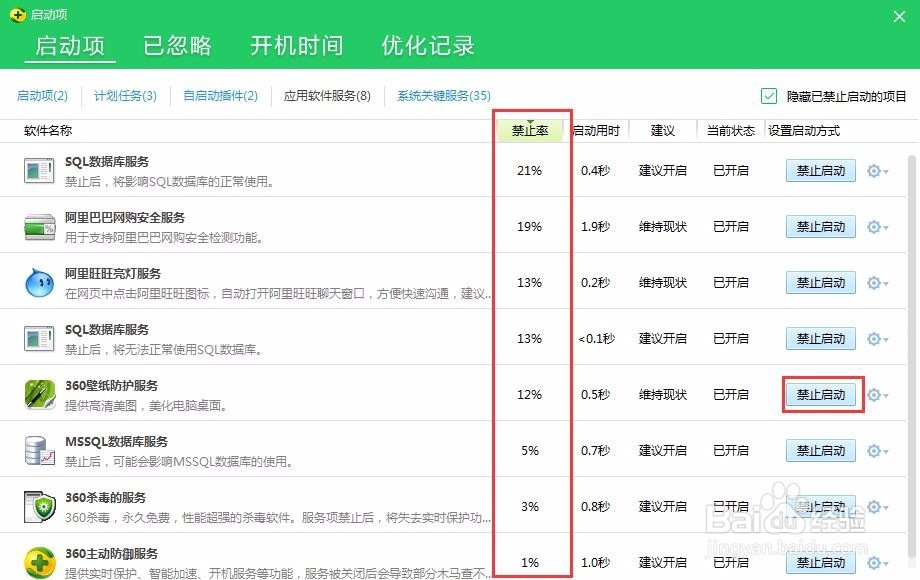Sort by 启动用时 column header
Screen dimensions: 920x580
click(596, 131)
